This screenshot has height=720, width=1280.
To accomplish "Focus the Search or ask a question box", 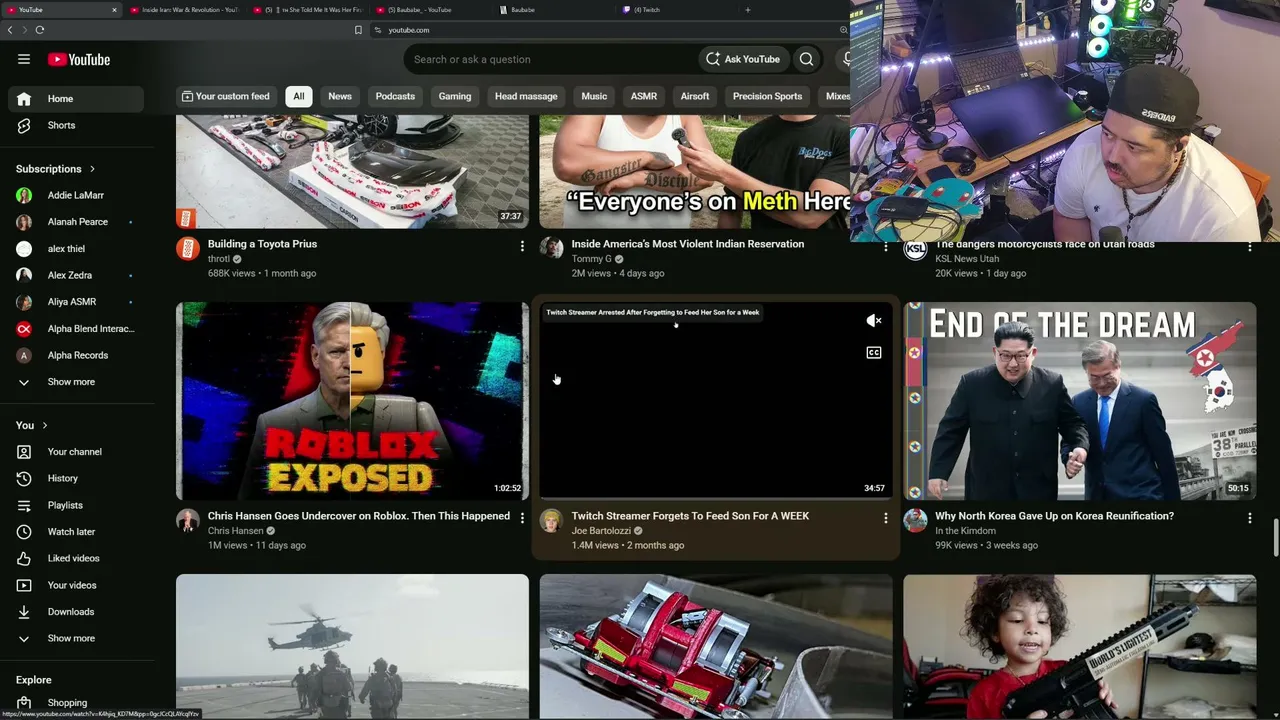I will [x=550, y=59].
